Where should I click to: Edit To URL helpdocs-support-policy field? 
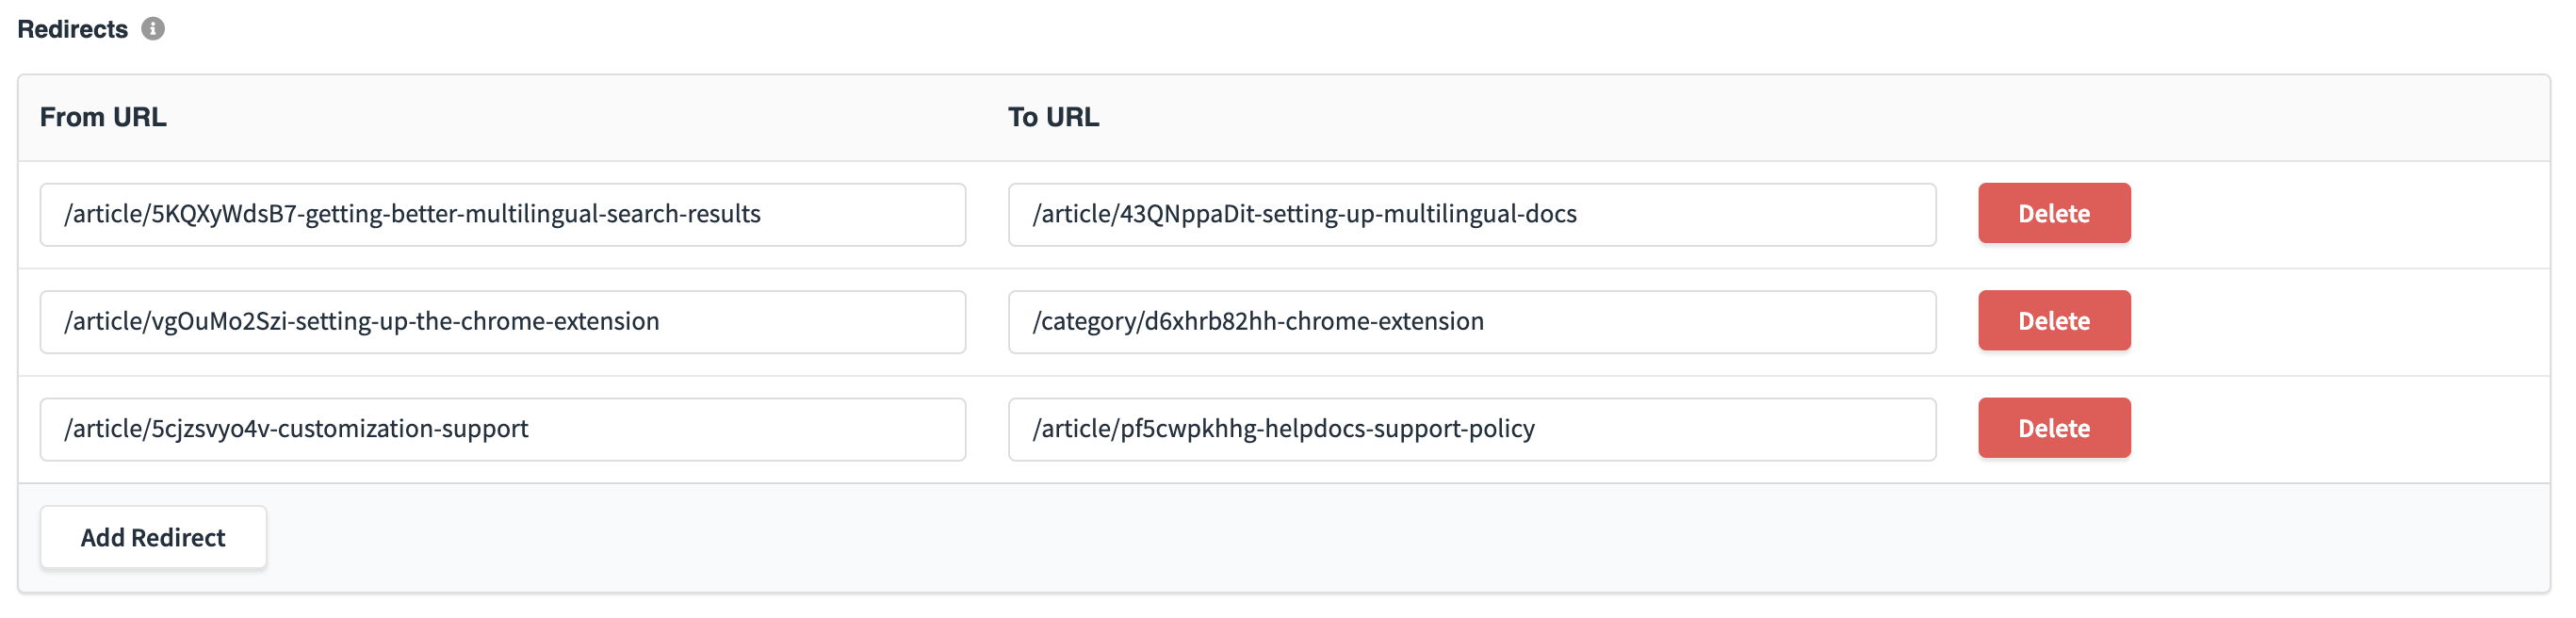pos(1472,429)
